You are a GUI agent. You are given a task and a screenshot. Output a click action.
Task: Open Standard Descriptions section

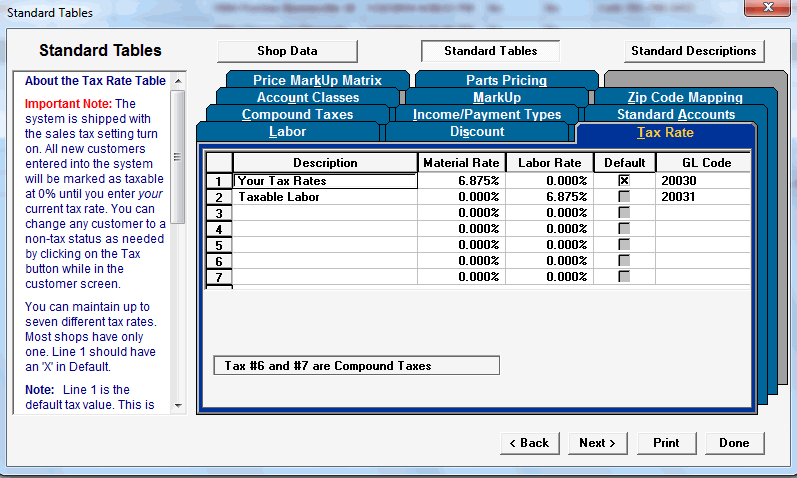[x=694, y=51]
